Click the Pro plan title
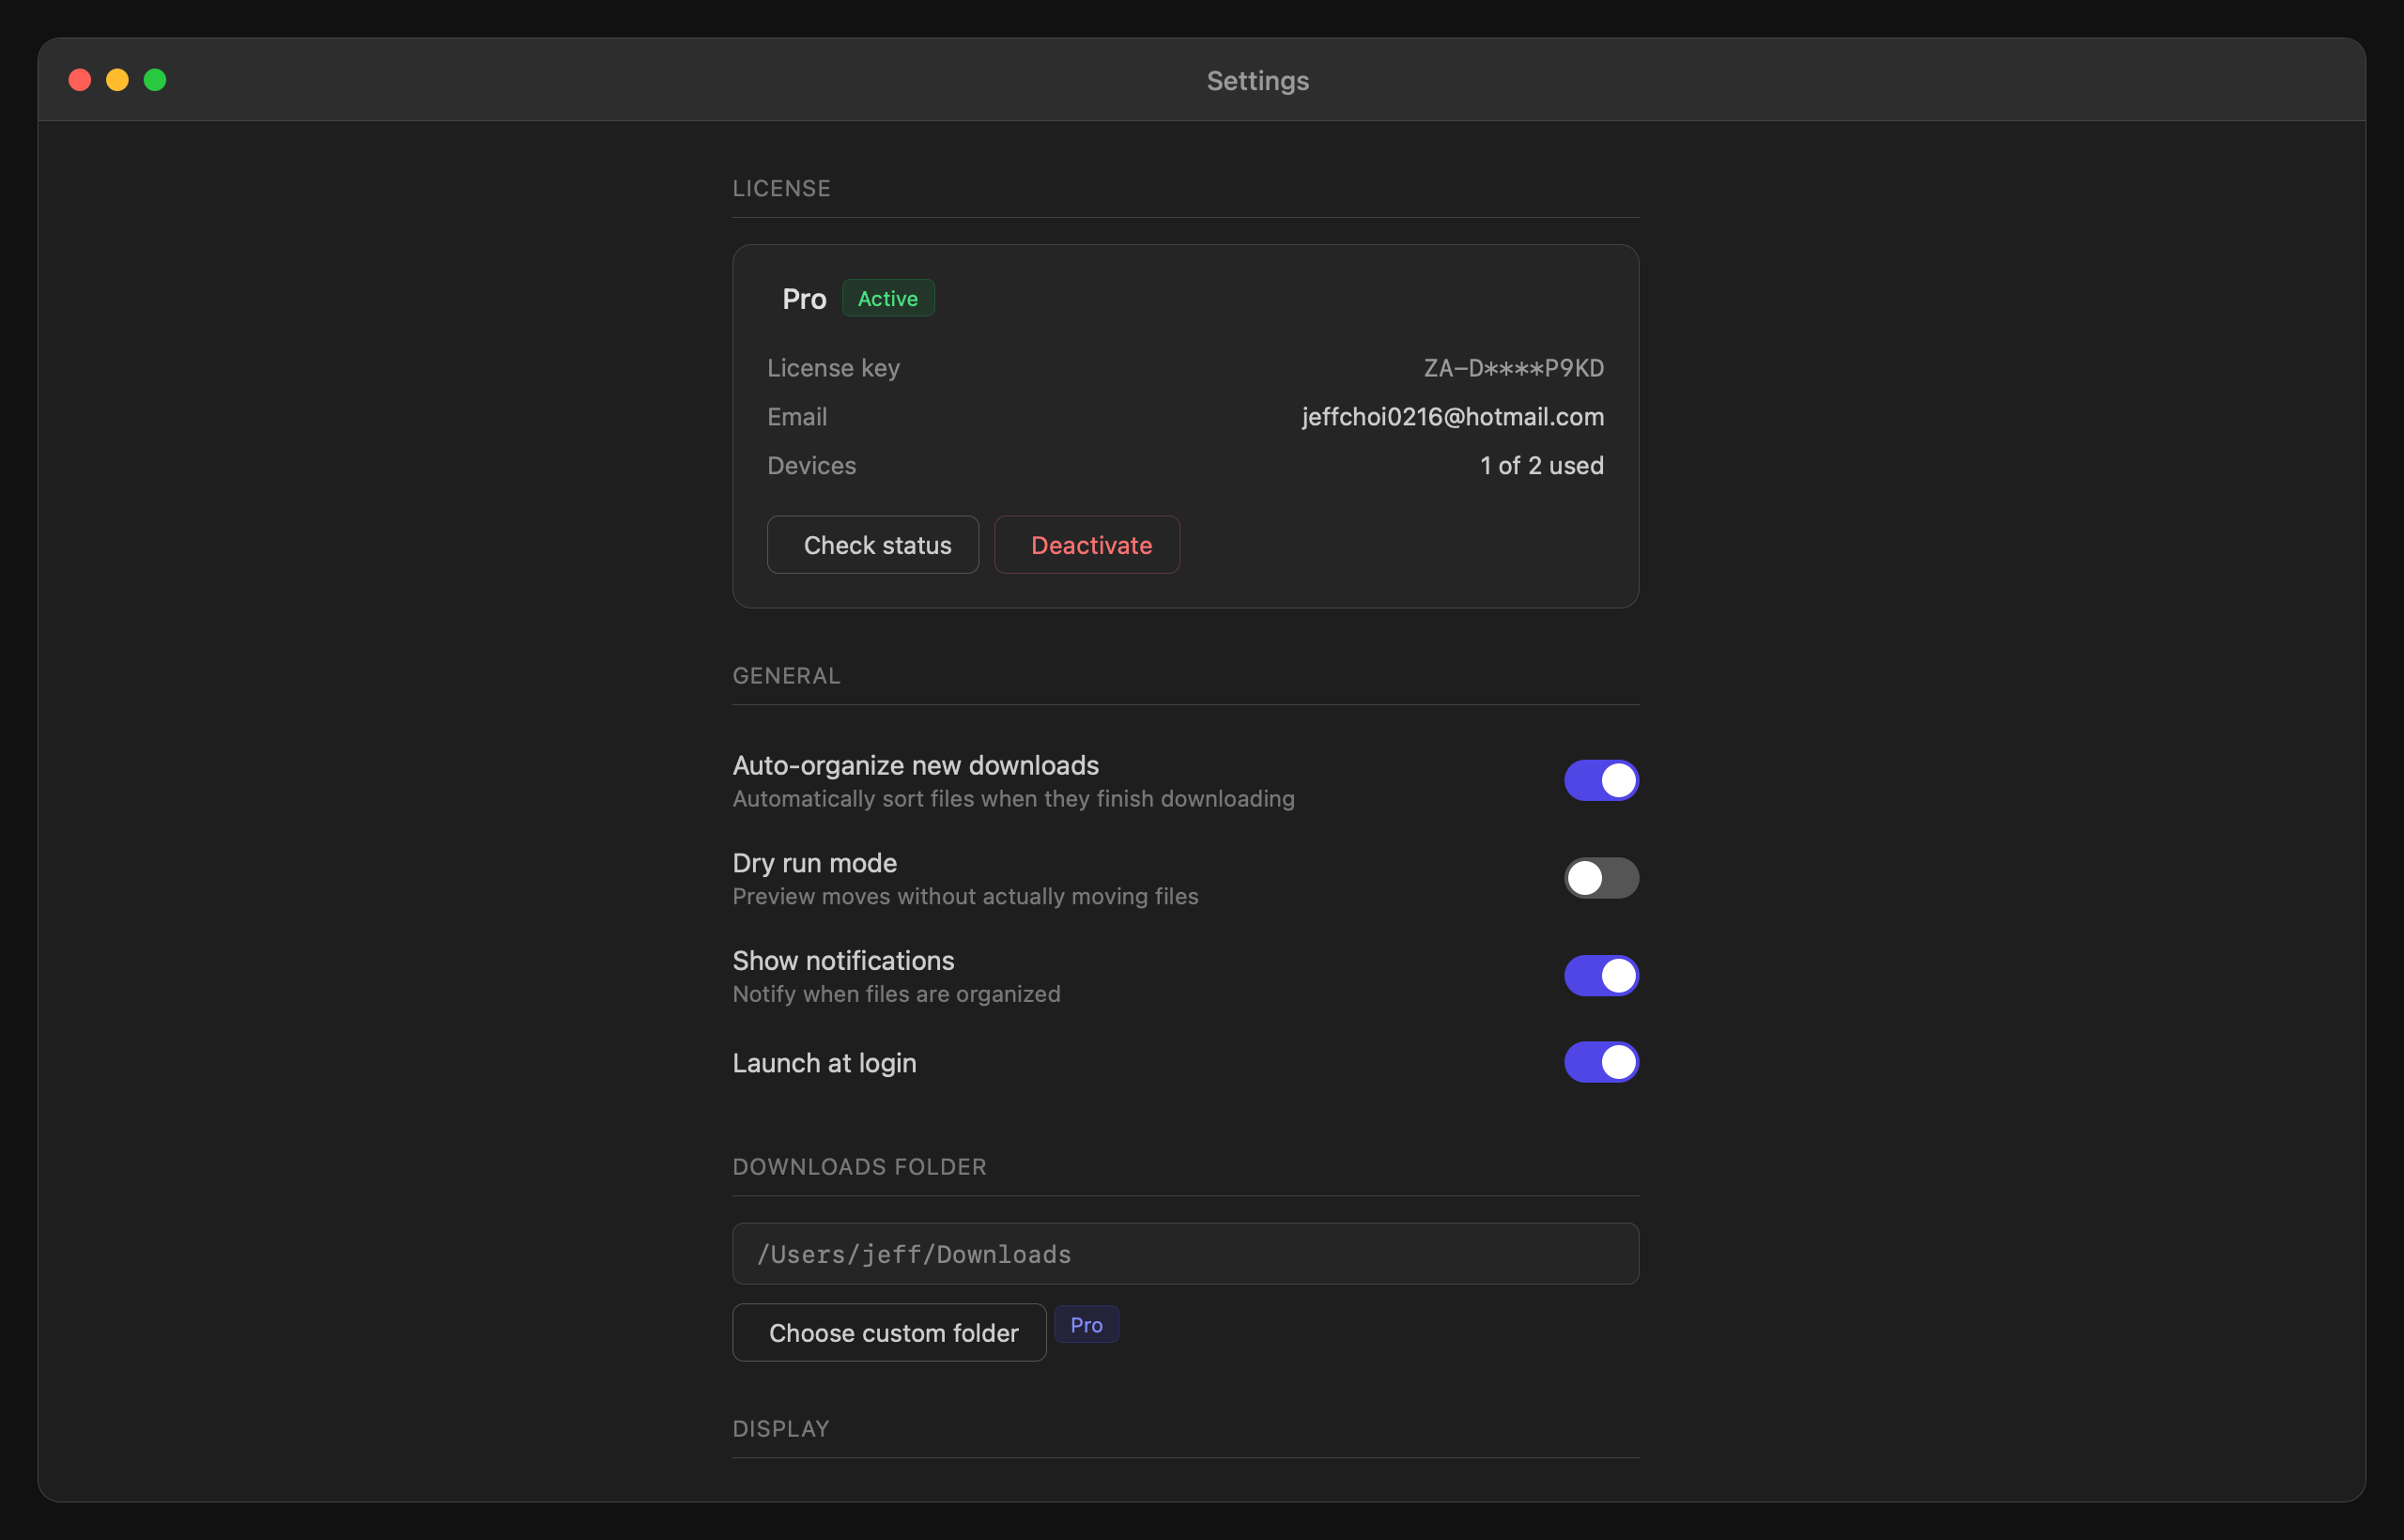Image resolution: width=2404 pixels, height=1540 pixels. coord(804,299)
